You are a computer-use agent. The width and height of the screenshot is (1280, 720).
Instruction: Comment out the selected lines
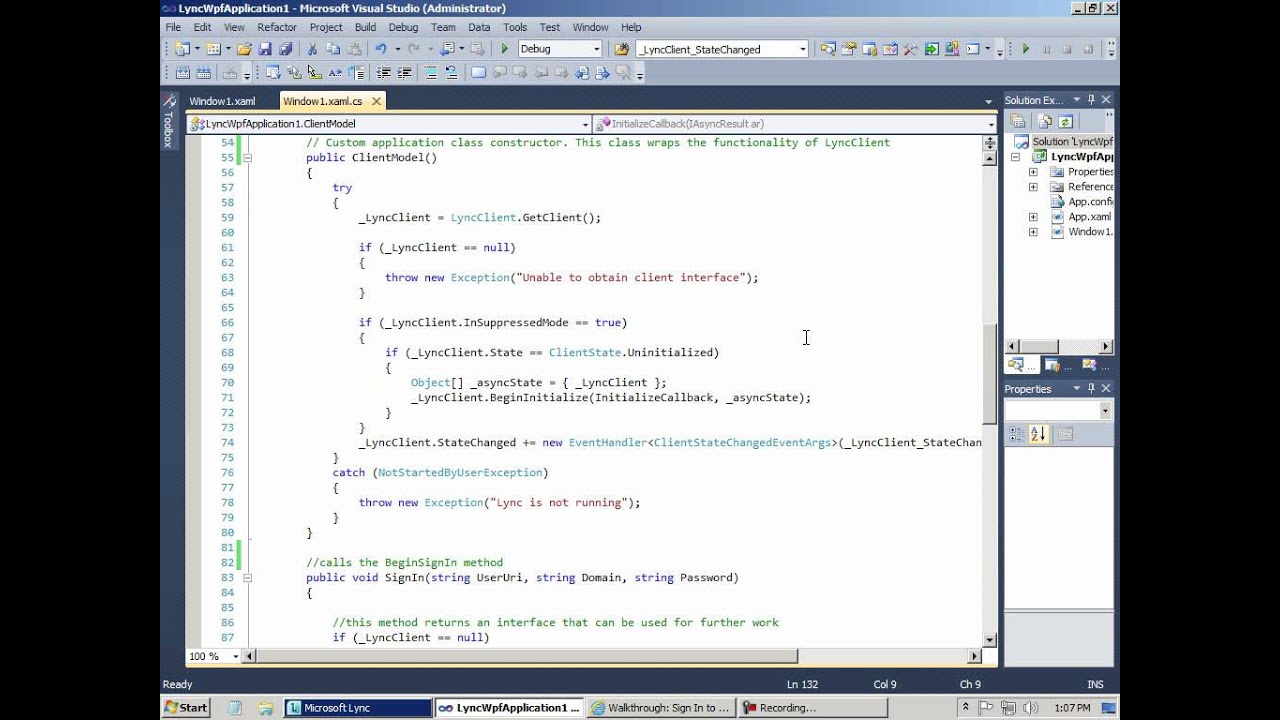click(430, 72)
